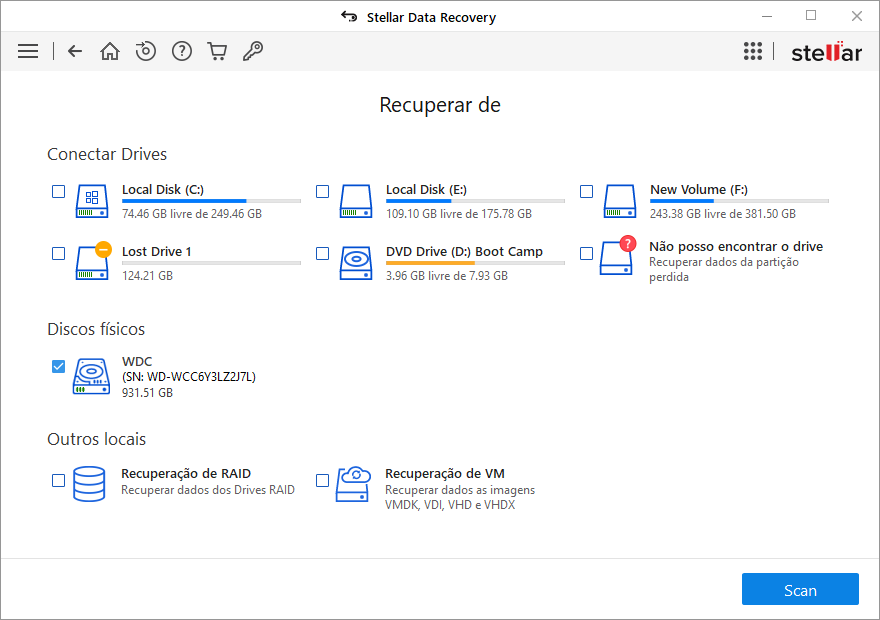Open the help question mark icon
Image resolution: width=880 pixels, height=620 pixels.
[182, 51]
